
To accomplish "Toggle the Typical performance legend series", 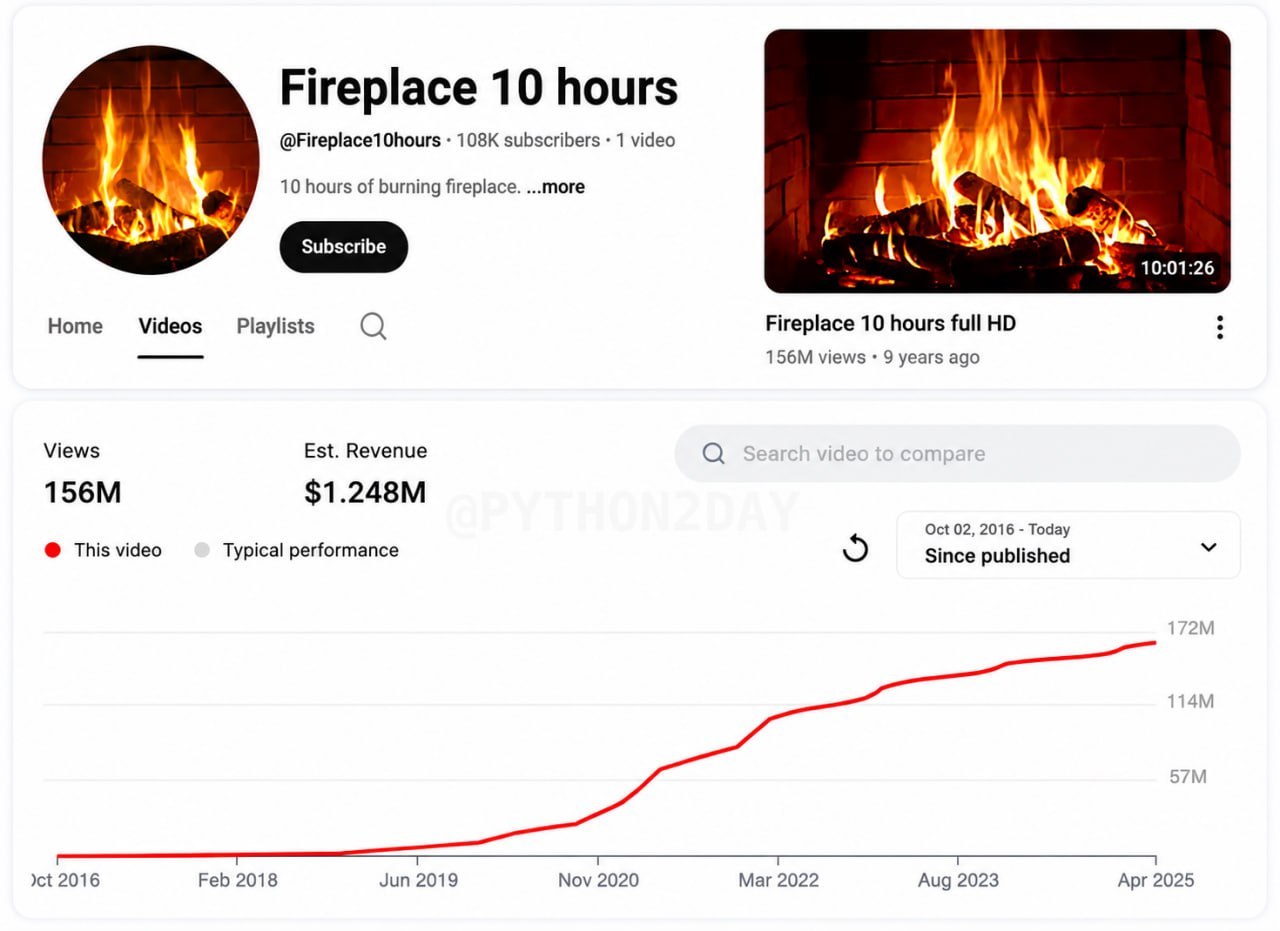I will tap(297, 550).
